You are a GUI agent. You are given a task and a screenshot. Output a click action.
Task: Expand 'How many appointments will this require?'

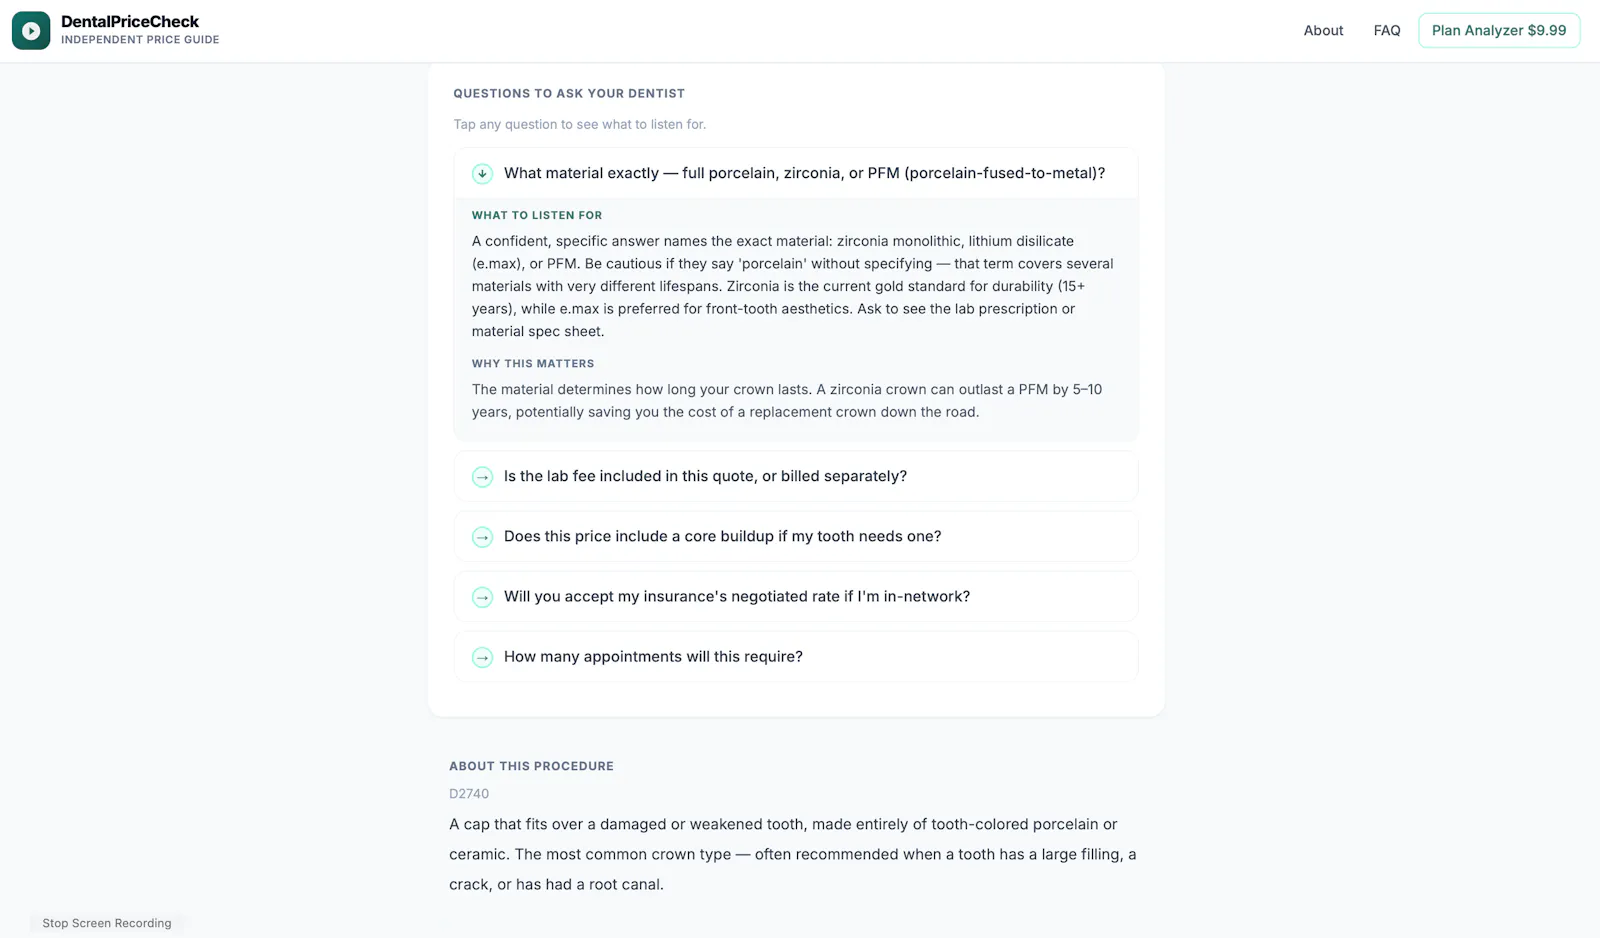pyautogui.click(x=796, y=657)
